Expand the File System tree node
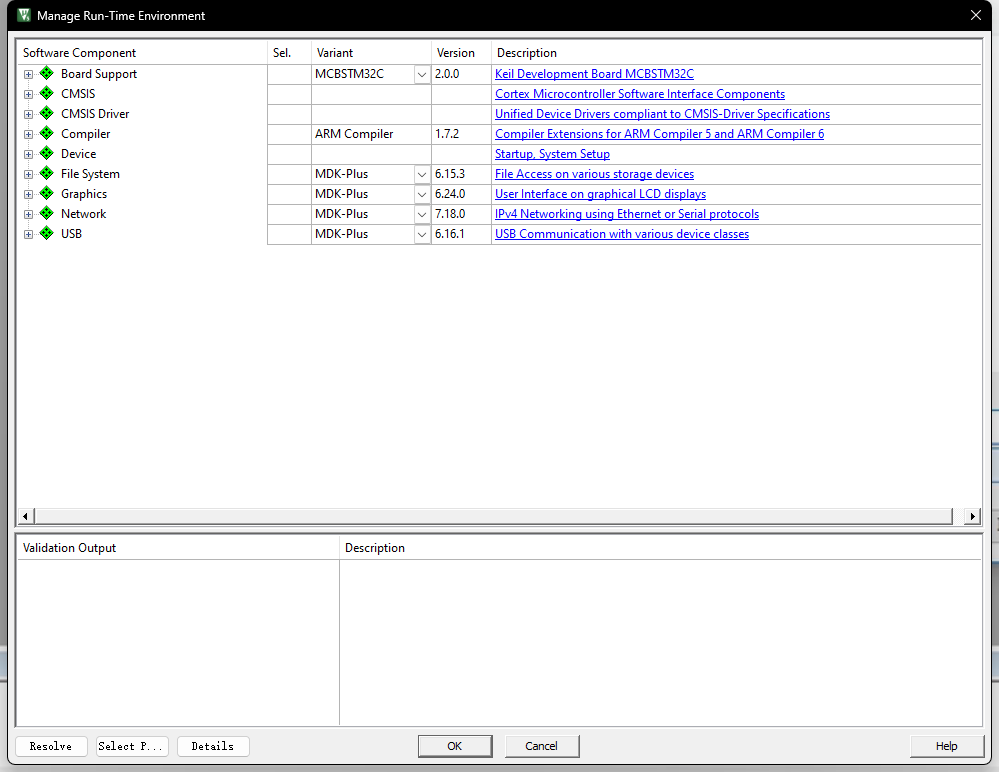The height and width of the screenshot is (772, 999). (28, 175)
